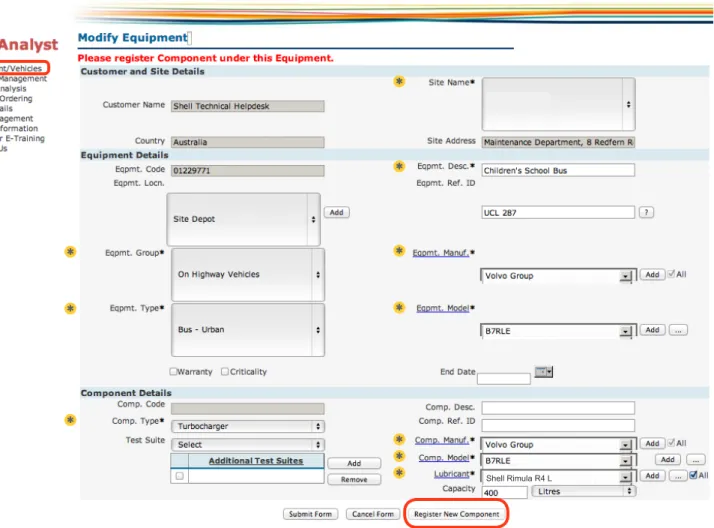
Task: Click Remove for Additional Test Suites
Action: click(354, 479)
